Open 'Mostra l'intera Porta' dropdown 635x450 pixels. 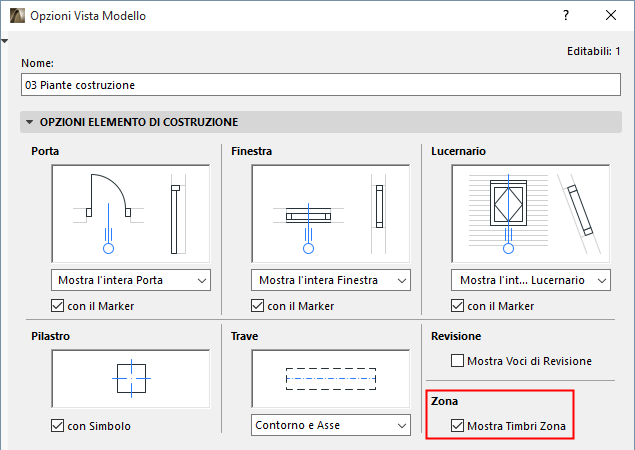click(130, 280)
